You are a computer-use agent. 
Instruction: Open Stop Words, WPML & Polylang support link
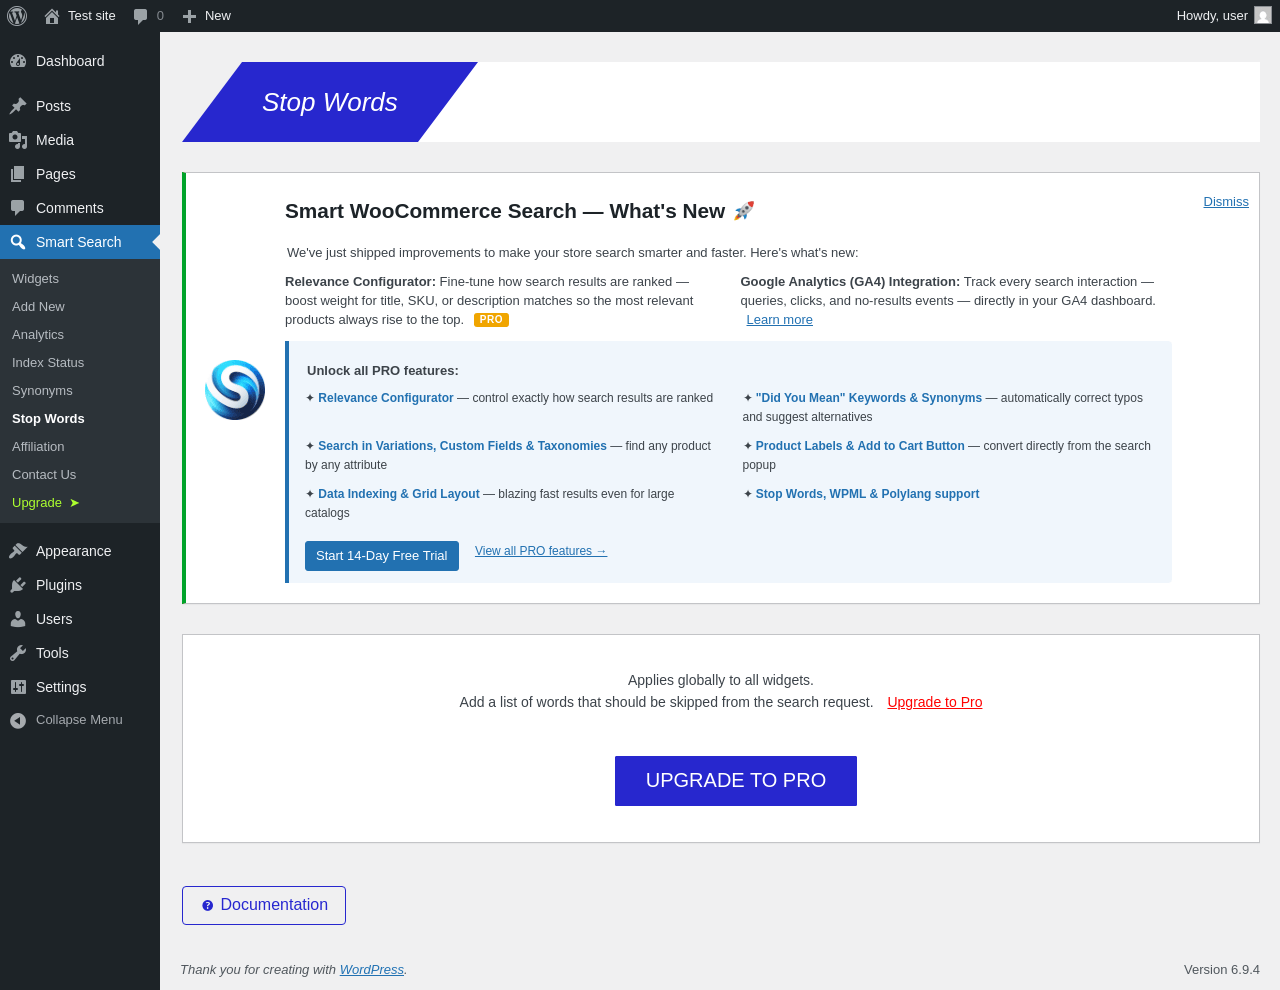click(x=868, y=494)
